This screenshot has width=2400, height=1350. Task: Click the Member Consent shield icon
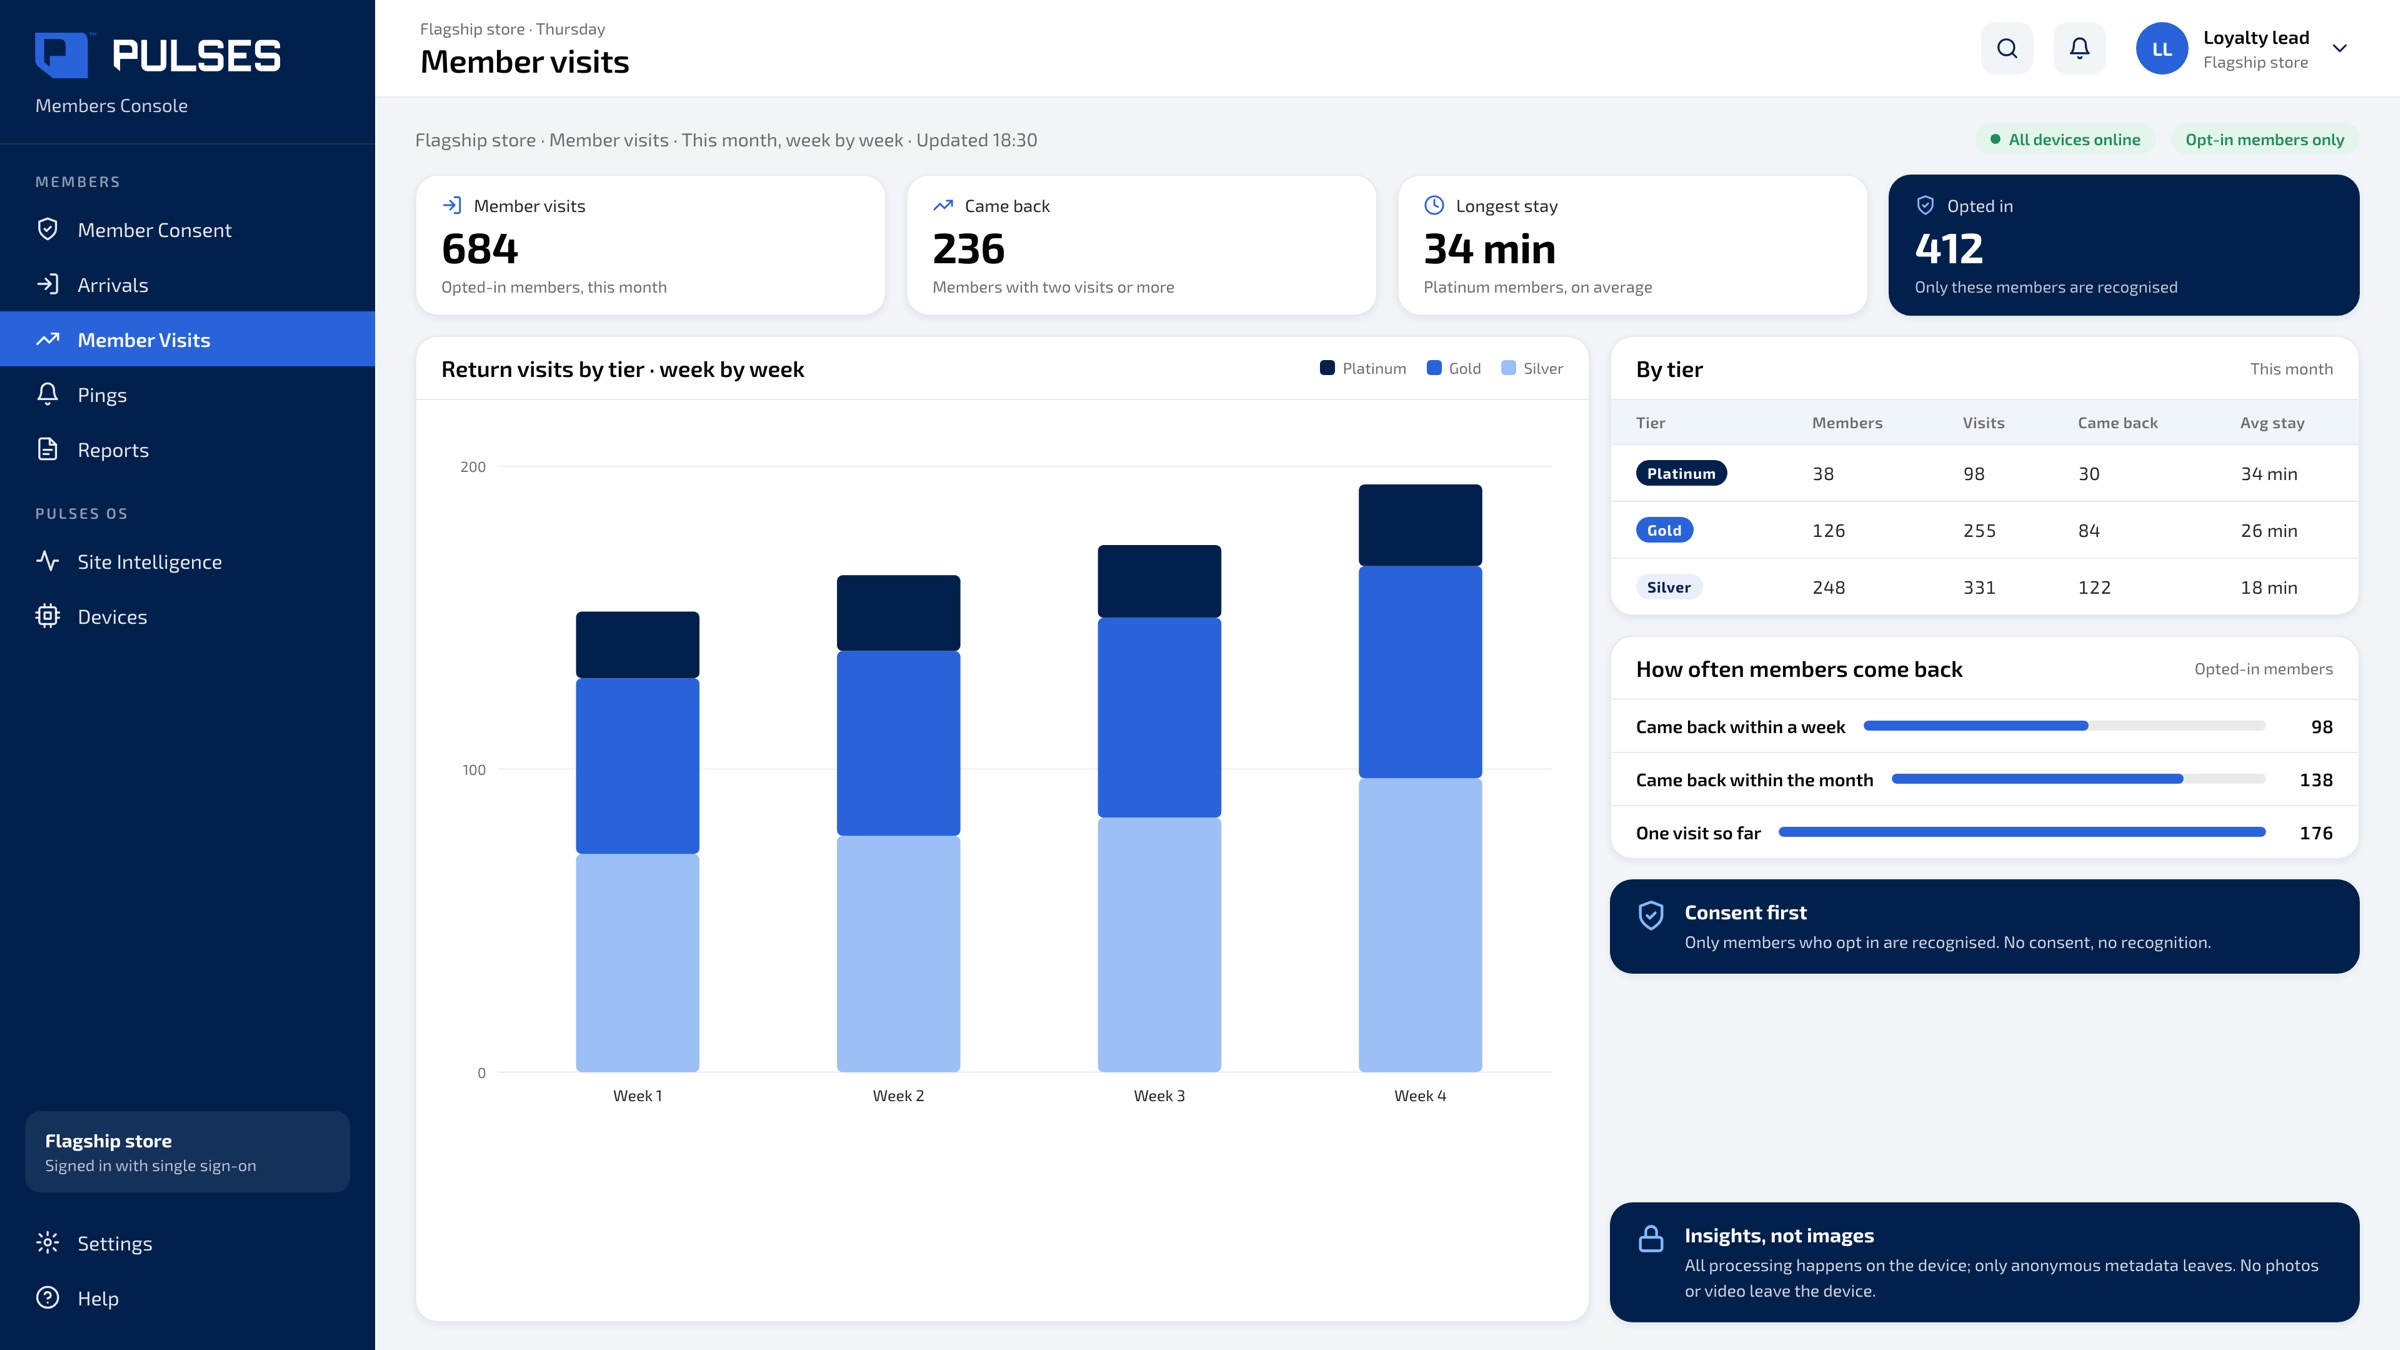point(47,229)
